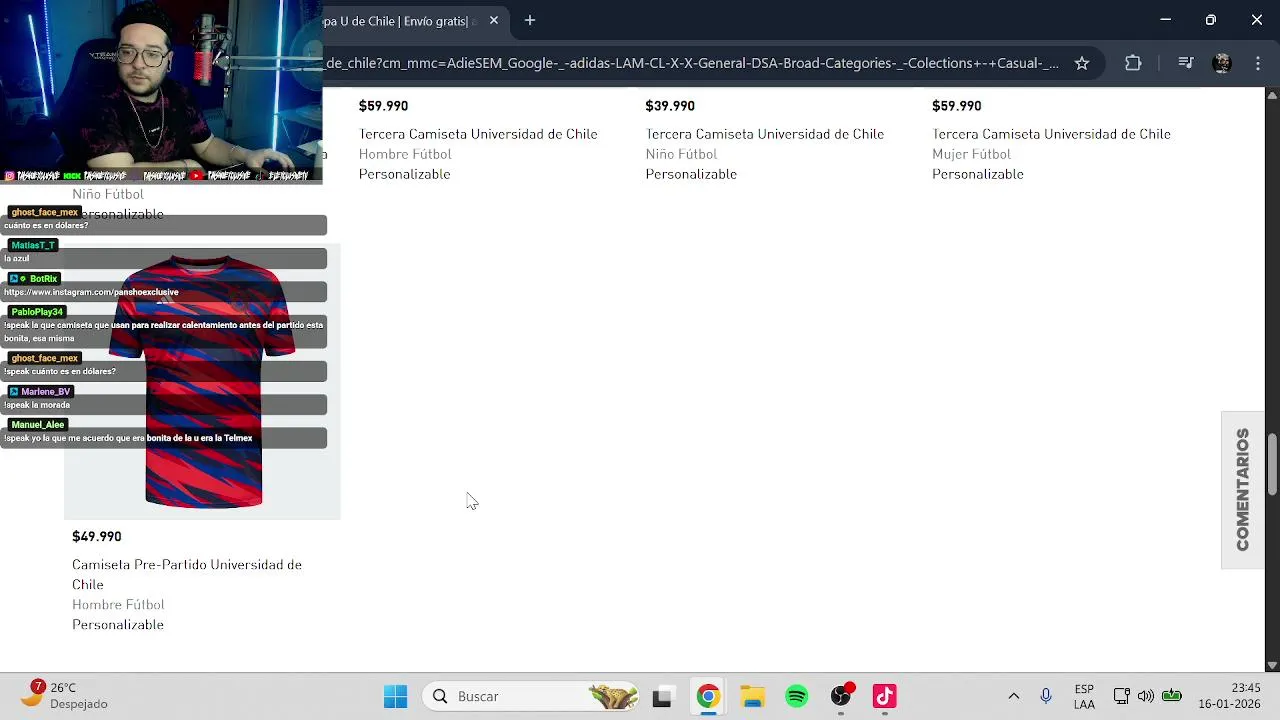The height and width of the screenshot is (720, 1280).
Task: Click the taskbar Buscar search box
Action: 531,696
